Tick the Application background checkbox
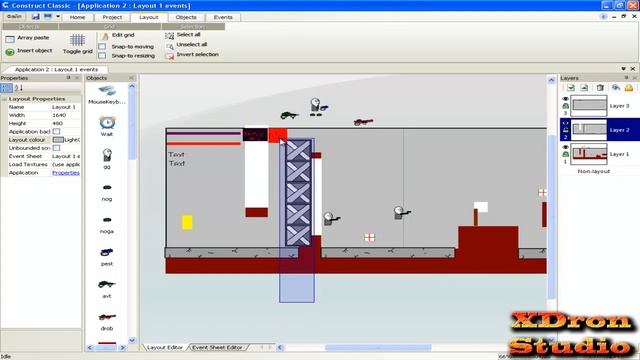Screen dimensions: 640x360 pyautogui.click(x=56, y=131)
